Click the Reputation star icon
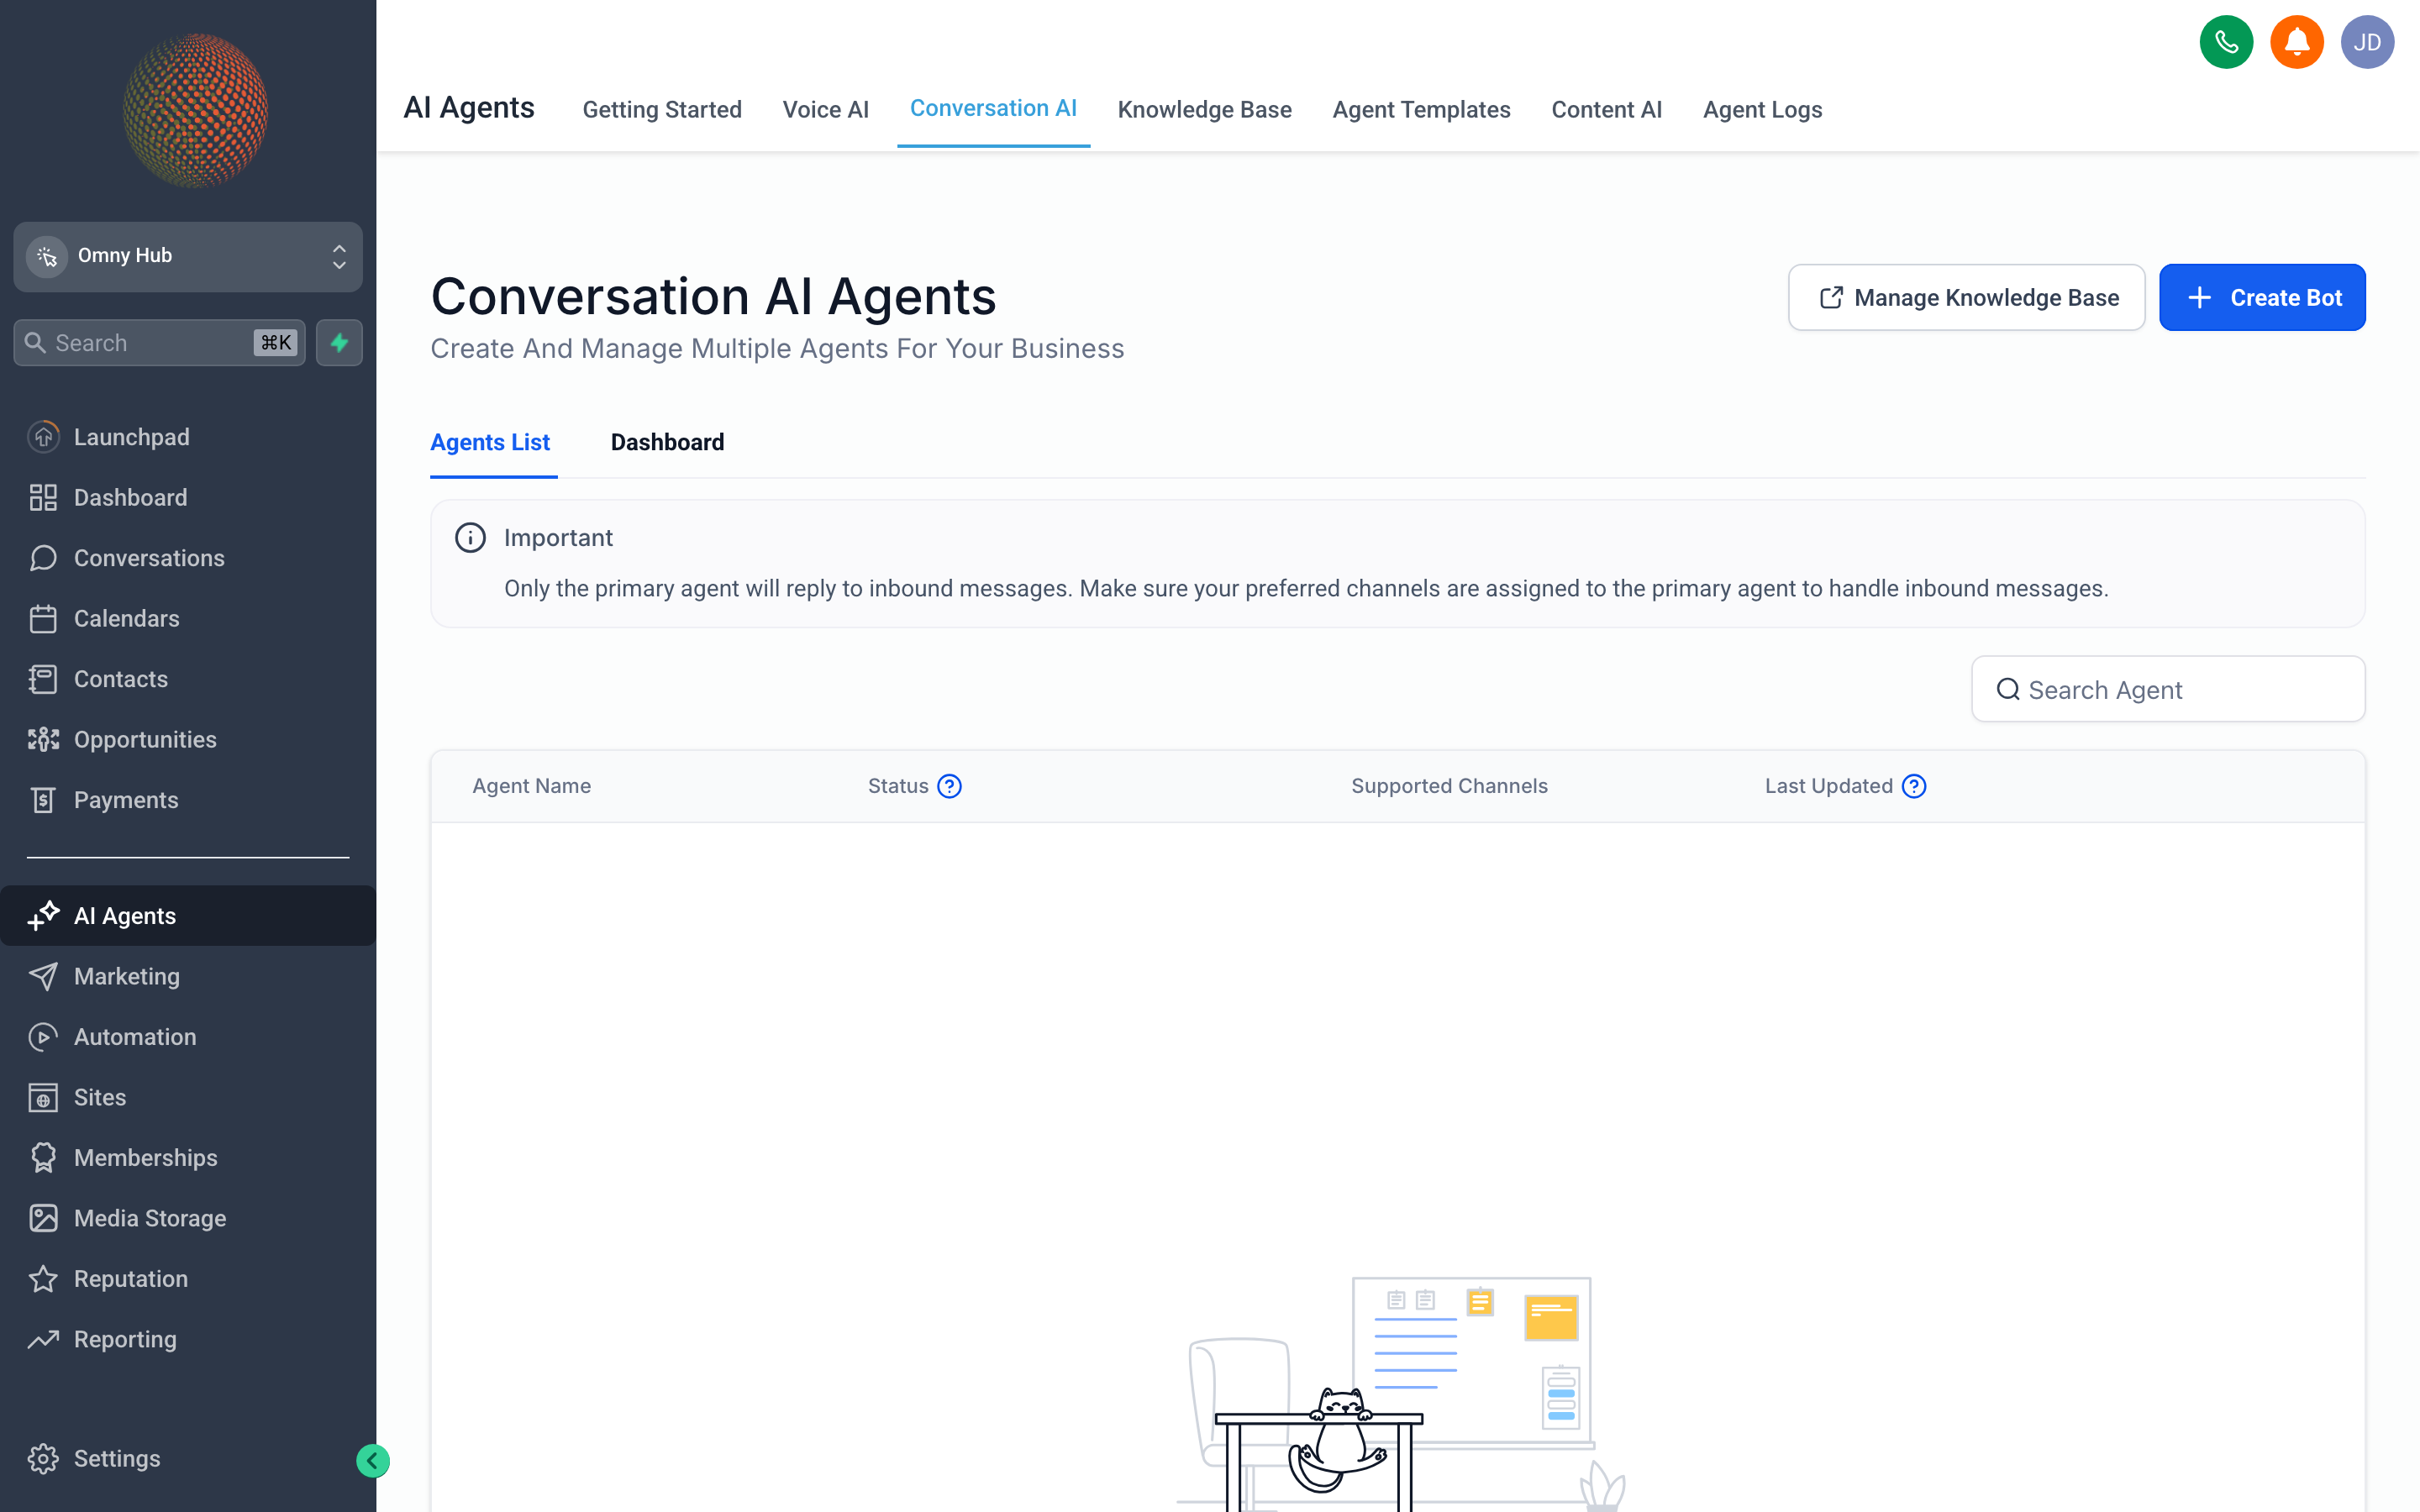Viewport: 2420px width, 1512px height. (x=43, y=1279)
